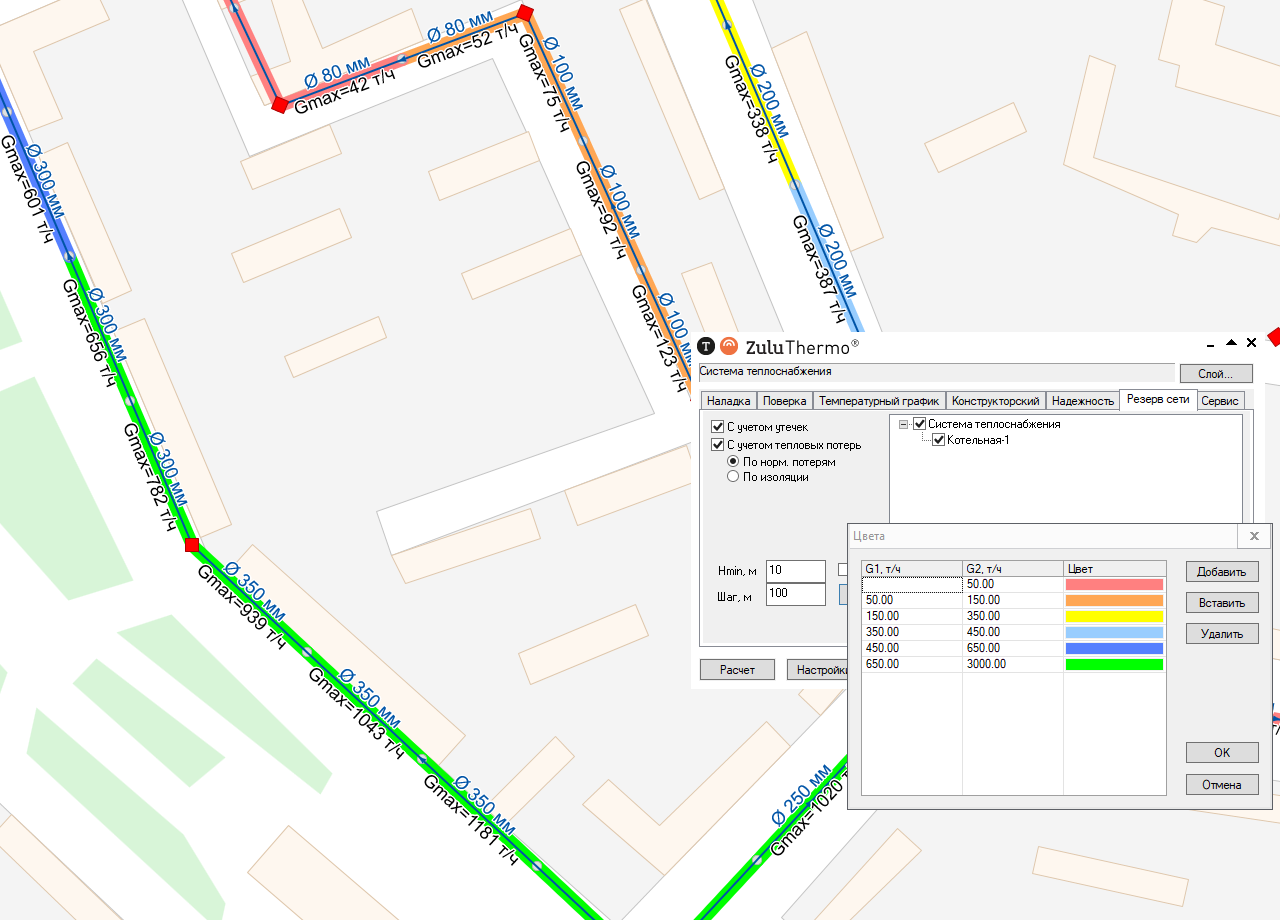Image resolution: width=1280 pixels, height=920 pixels.
Task: Uncheck Котельная-1 in the tree
Action: click(938, 440)
